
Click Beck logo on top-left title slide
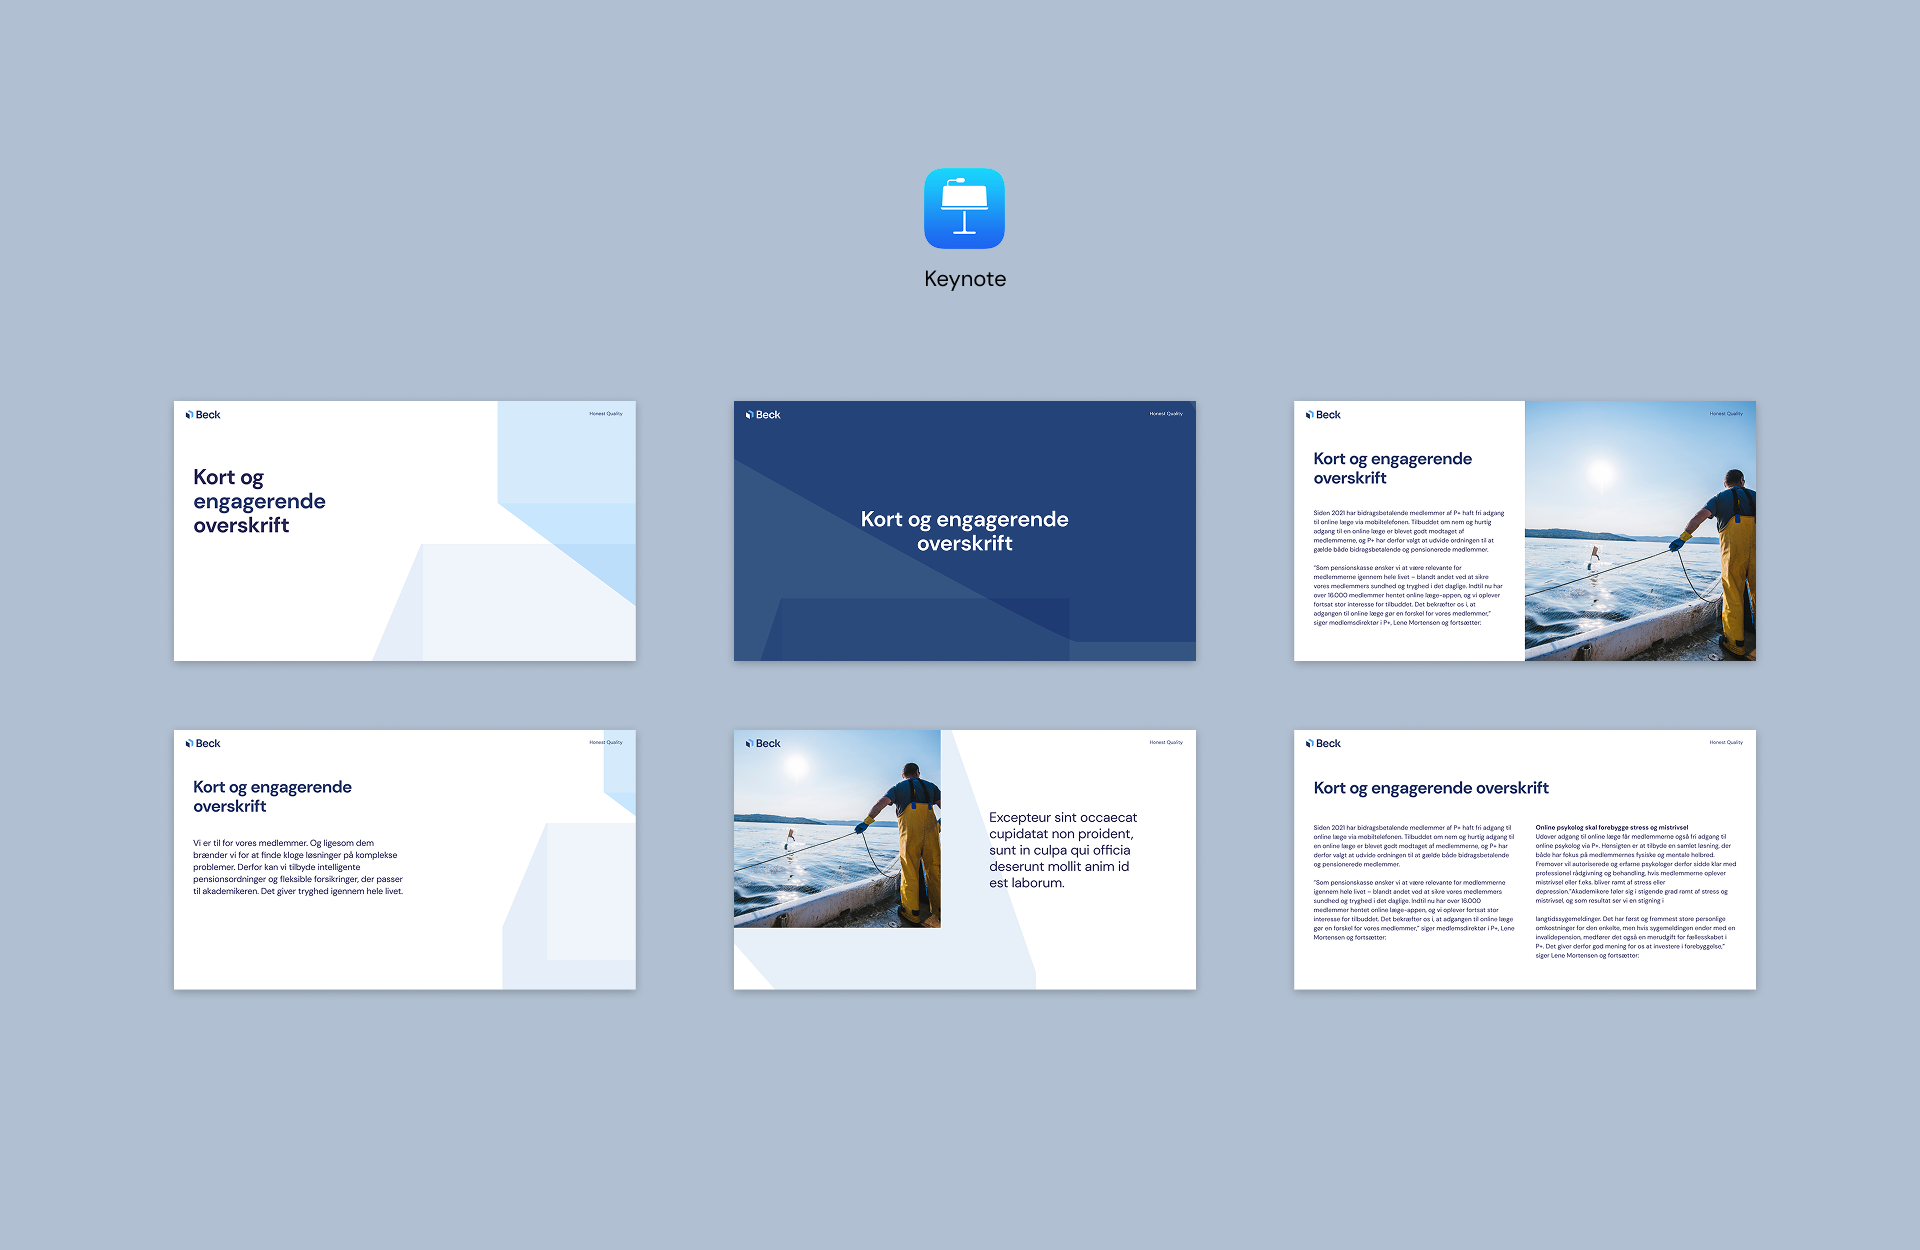tap(203, 414)
